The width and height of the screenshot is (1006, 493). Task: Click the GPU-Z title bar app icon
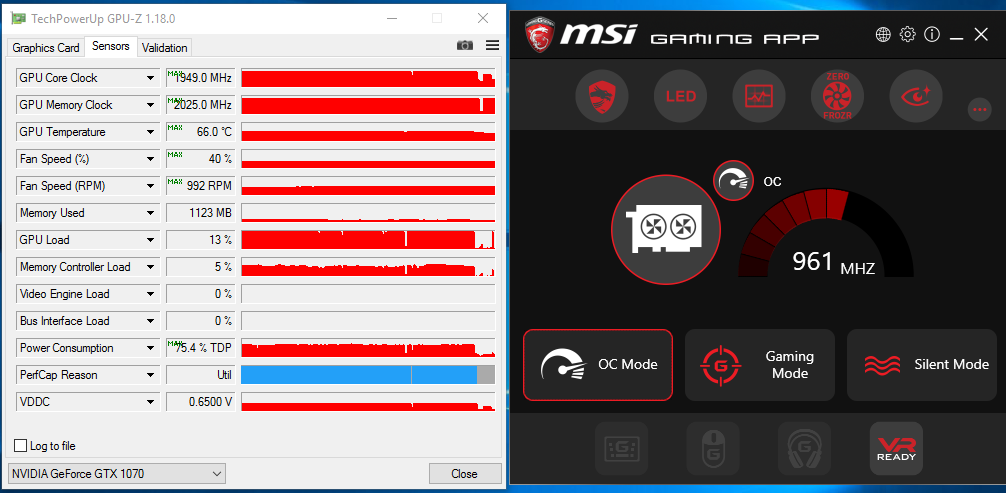click(x=19, y=19)
